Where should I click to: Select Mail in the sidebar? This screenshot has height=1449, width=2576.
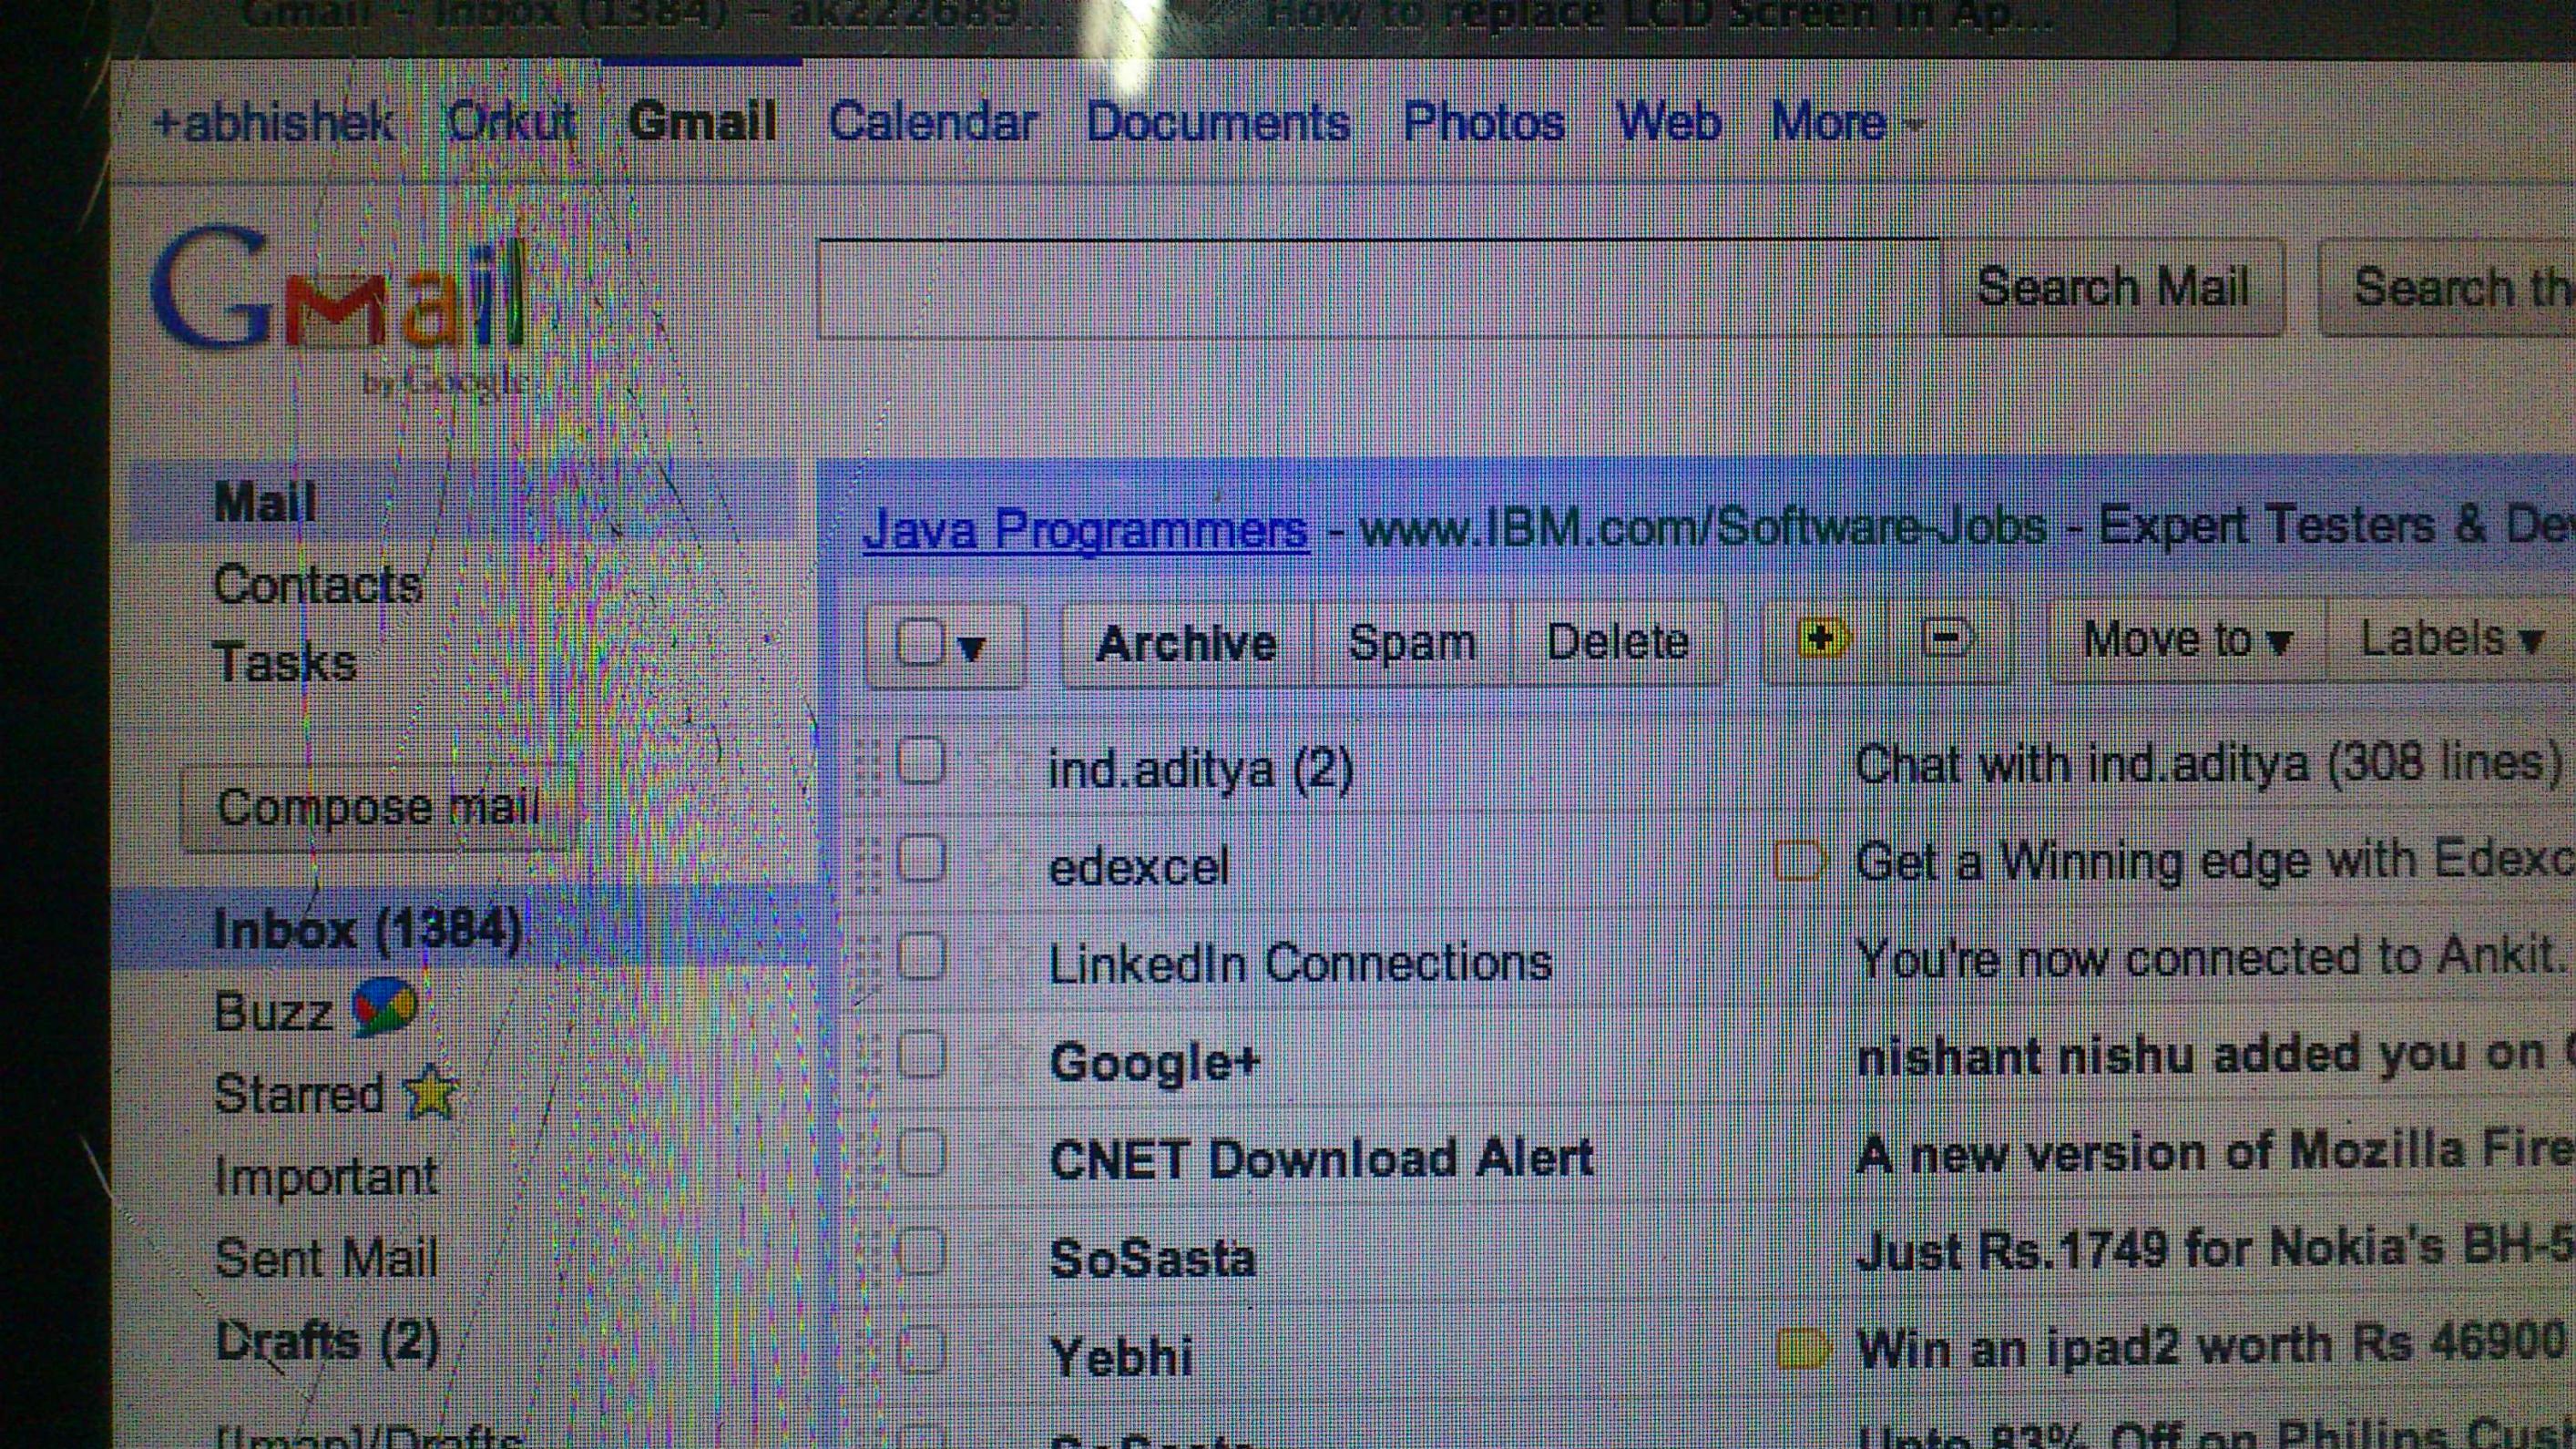coord(265,502)
